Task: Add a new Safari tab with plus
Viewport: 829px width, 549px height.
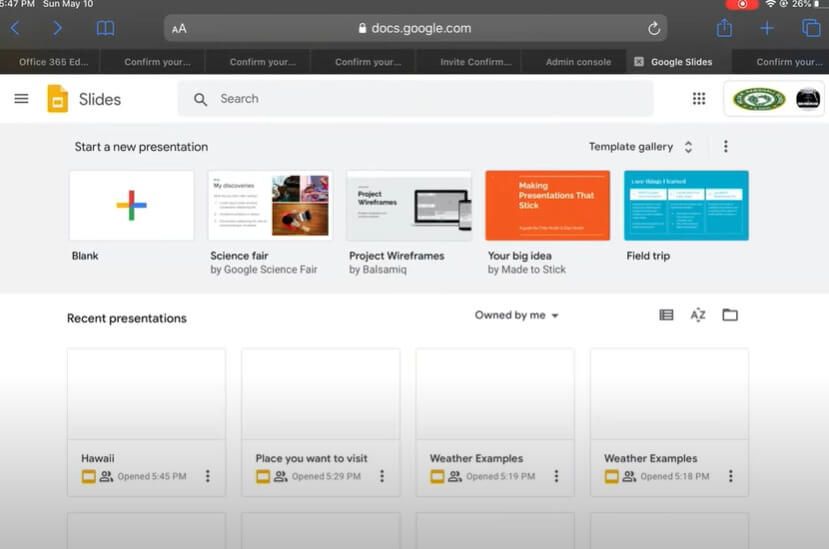Action: coord(767,28)
